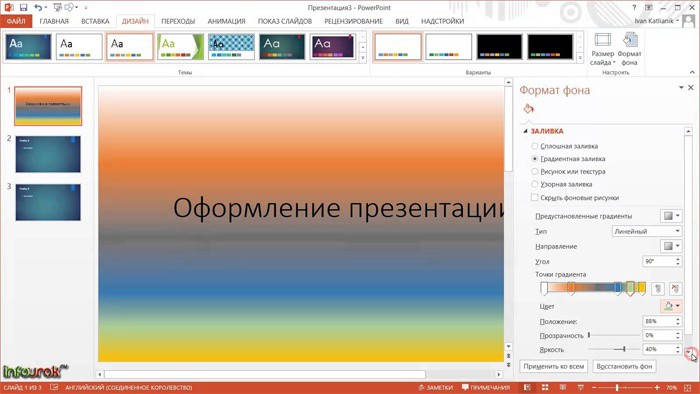Switch to the АНИМАЦИЯ tab
The image size is (700, 394).
(x=226, y=21)
